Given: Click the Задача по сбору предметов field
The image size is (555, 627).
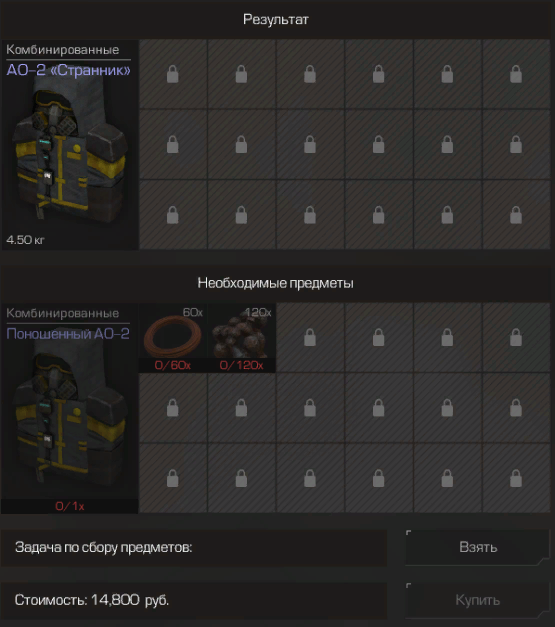Looking at the screenshot, I should tap(194, 547).
